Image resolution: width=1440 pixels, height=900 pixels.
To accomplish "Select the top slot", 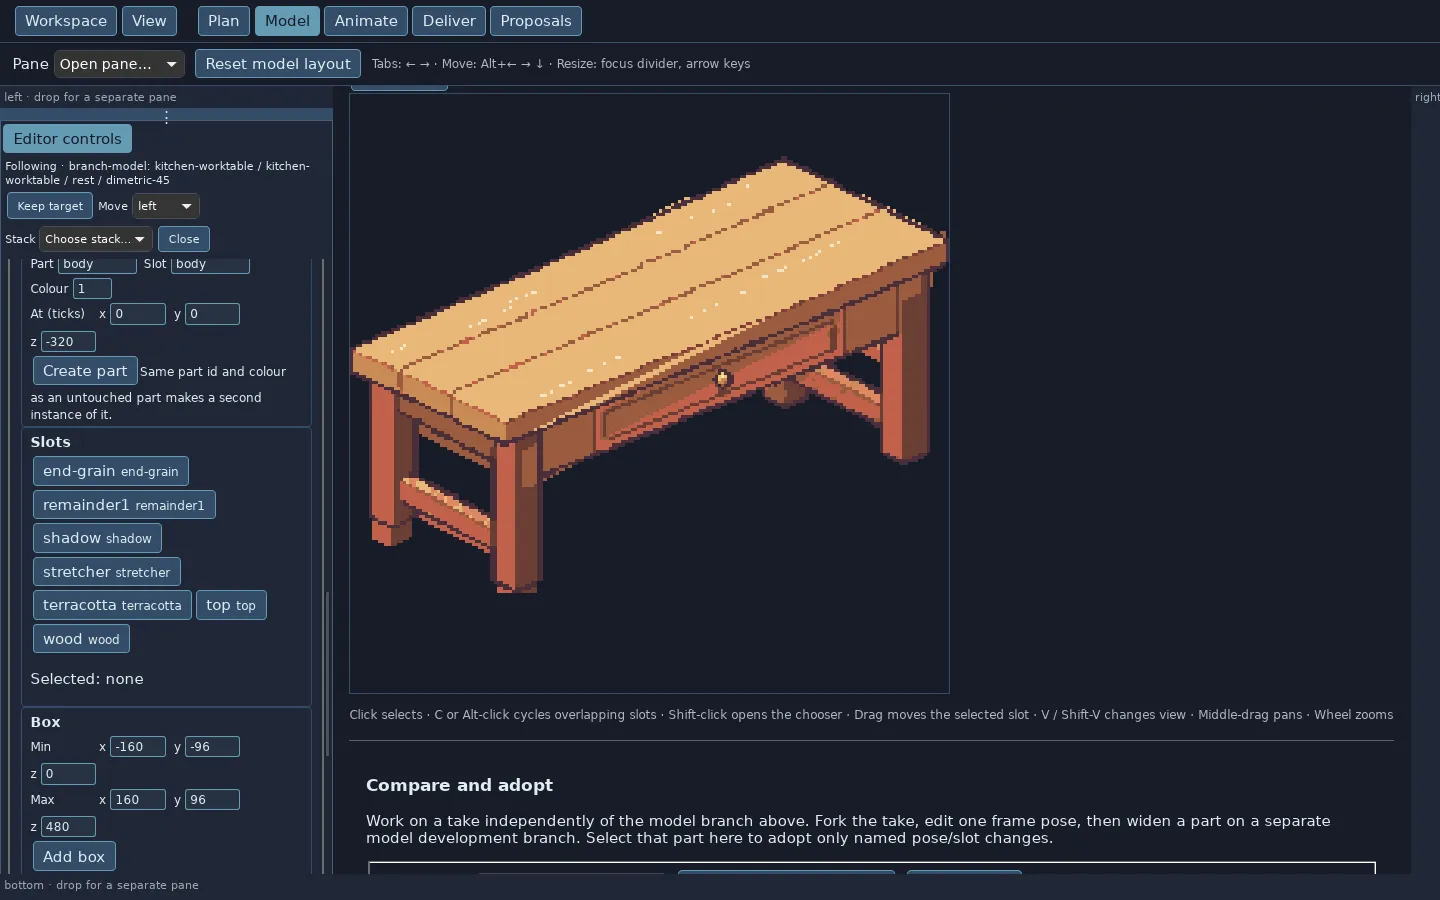I will 231,605.
